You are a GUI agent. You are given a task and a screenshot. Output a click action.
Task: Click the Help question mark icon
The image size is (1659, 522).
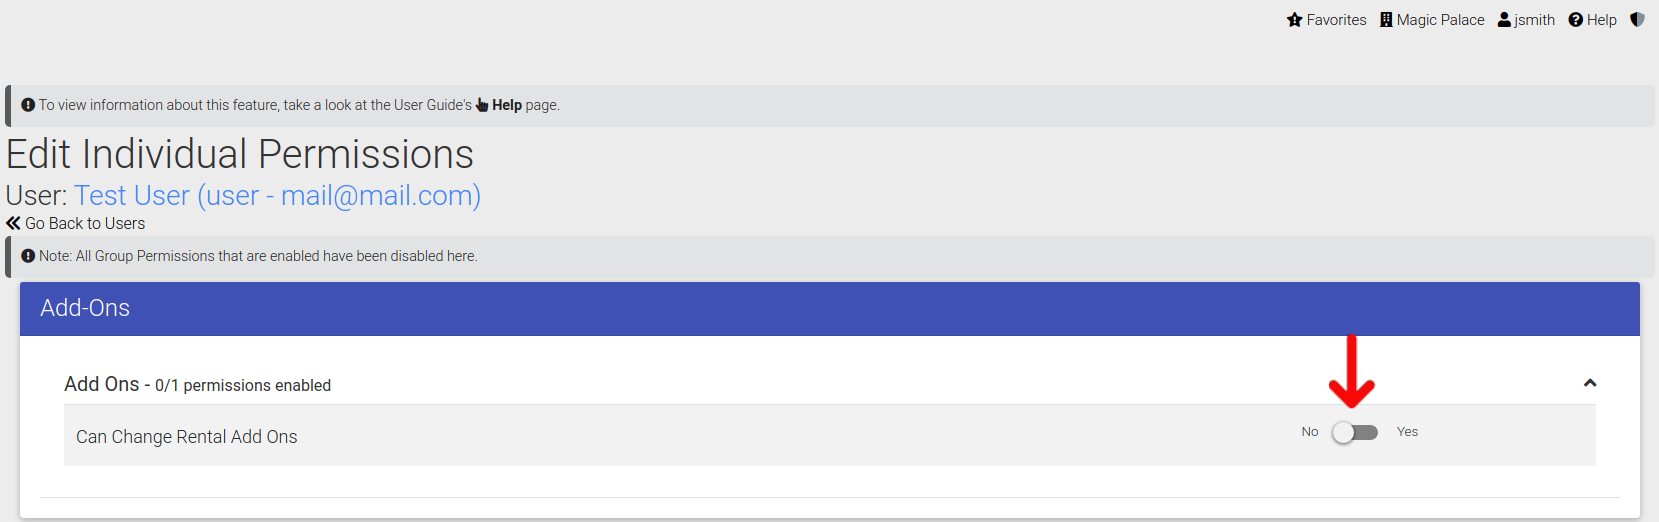click(x=1576, y=20)
